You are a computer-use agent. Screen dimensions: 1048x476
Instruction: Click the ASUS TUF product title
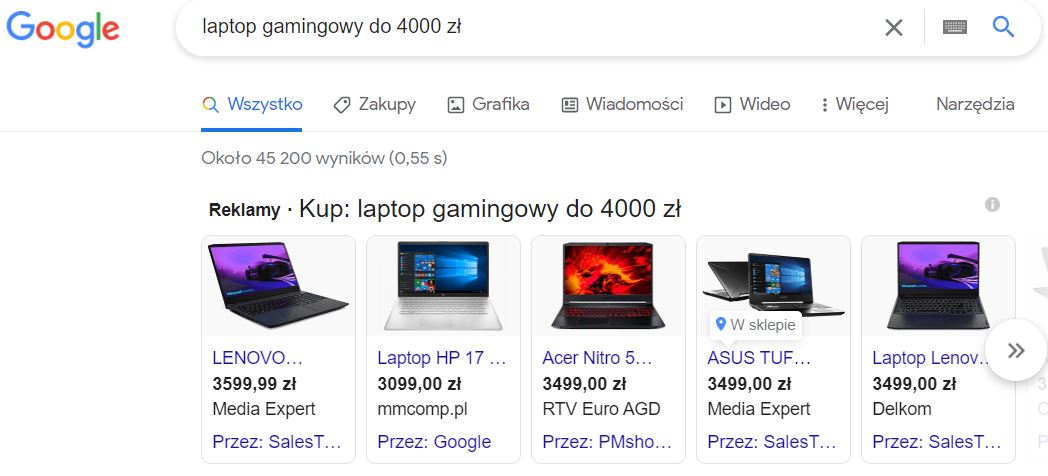(x=759, y=358)
